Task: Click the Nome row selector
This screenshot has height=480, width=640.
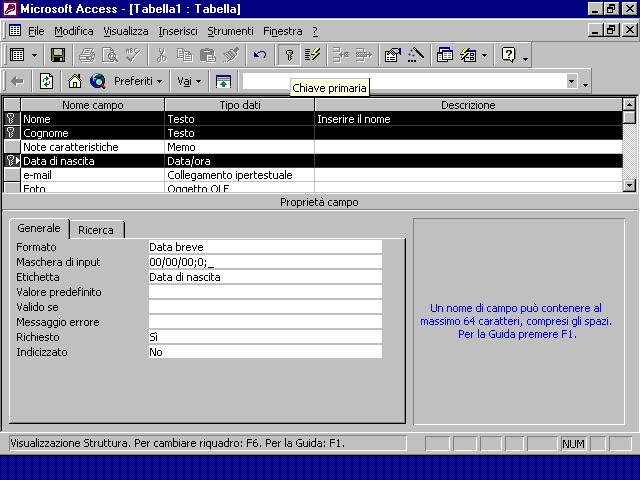Action: tap(11, 119)
